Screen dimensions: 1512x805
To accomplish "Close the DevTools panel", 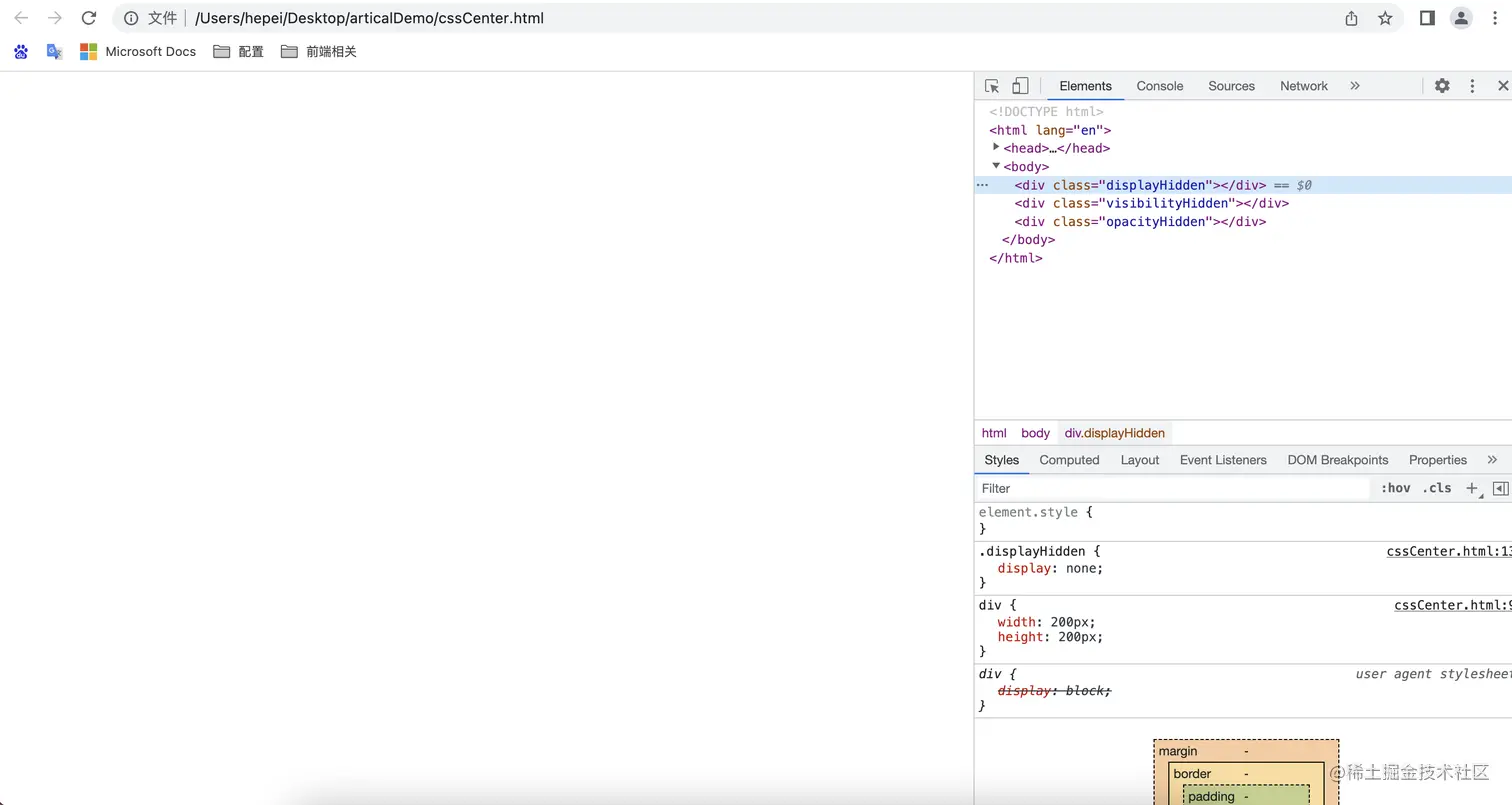I will point(1502,86).
